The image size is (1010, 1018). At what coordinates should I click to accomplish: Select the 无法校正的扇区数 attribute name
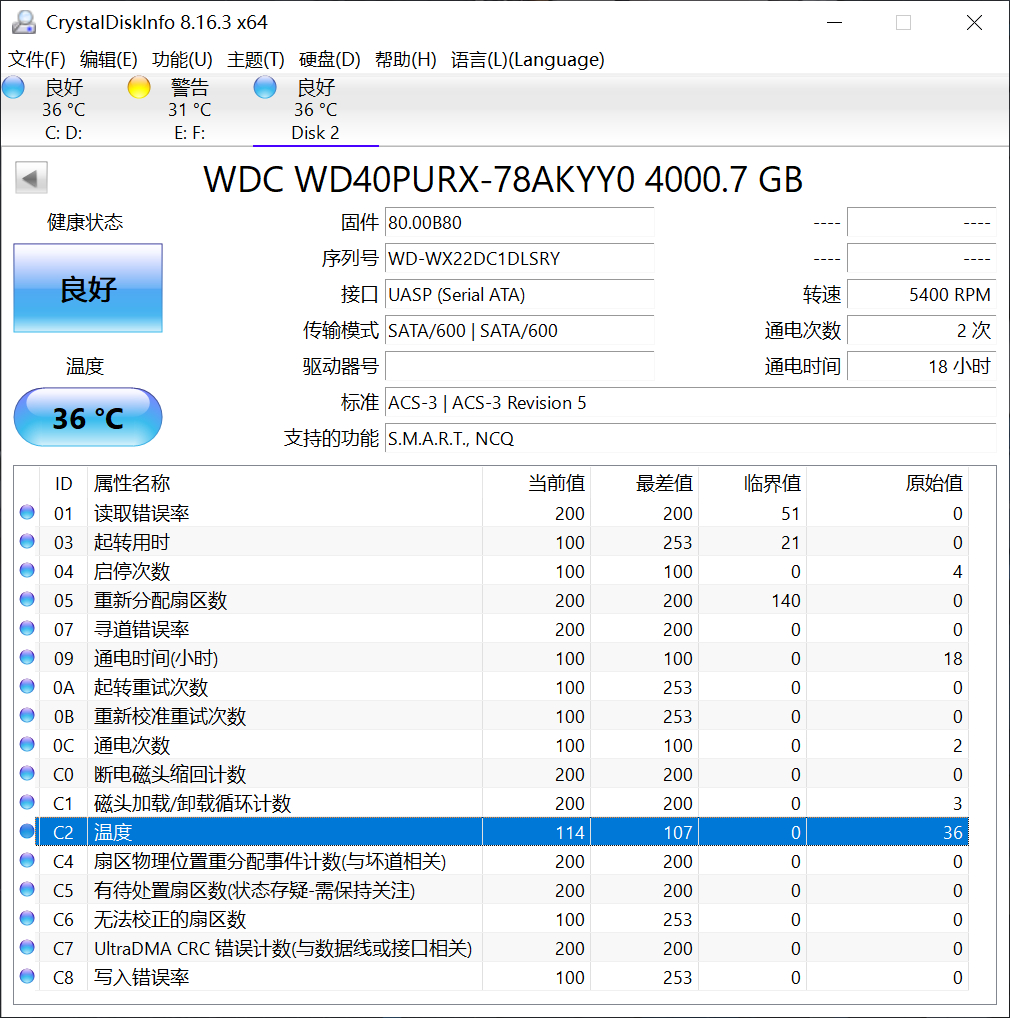click(x=170, y=919)
